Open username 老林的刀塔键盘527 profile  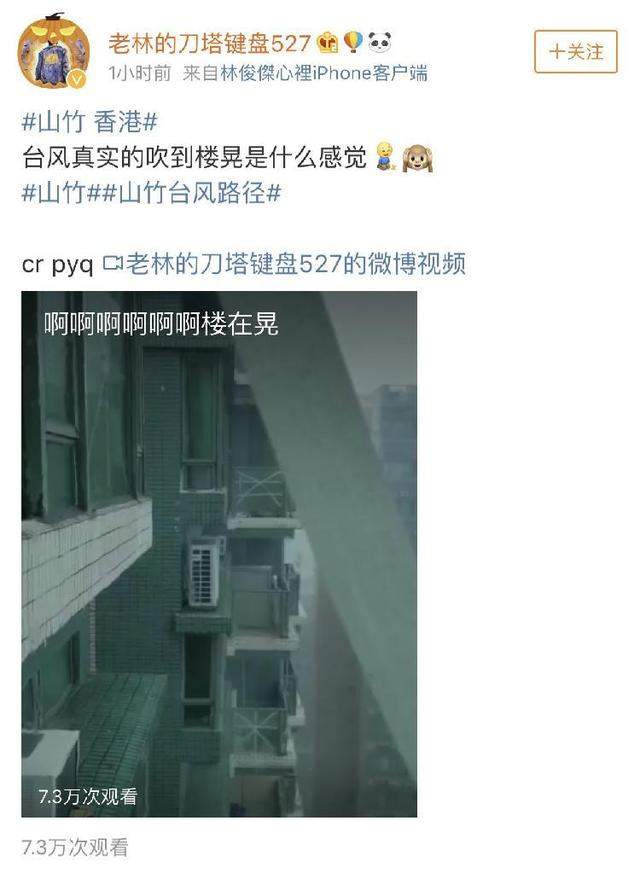click(x=209, y=43)
